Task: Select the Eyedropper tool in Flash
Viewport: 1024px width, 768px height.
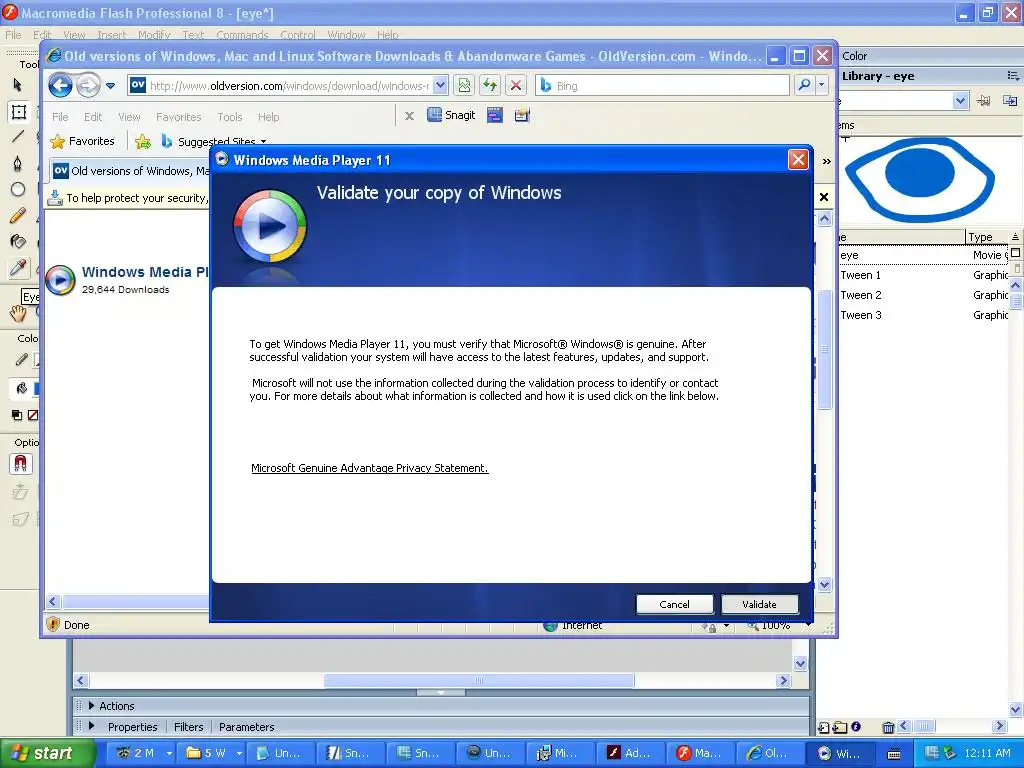Action: [18, 268]
